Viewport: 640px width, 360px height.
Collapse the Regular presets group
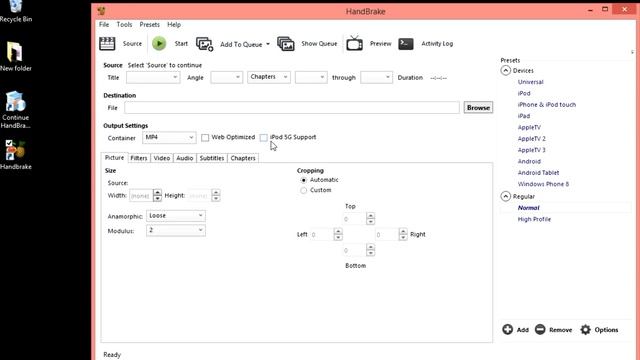[x=505, y=196]
